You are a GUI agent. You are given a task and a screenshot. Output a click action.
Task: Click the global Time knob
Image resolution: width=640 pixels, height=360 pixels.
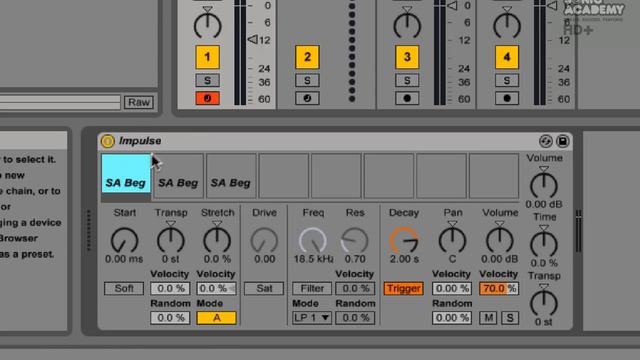click(544, 244)
